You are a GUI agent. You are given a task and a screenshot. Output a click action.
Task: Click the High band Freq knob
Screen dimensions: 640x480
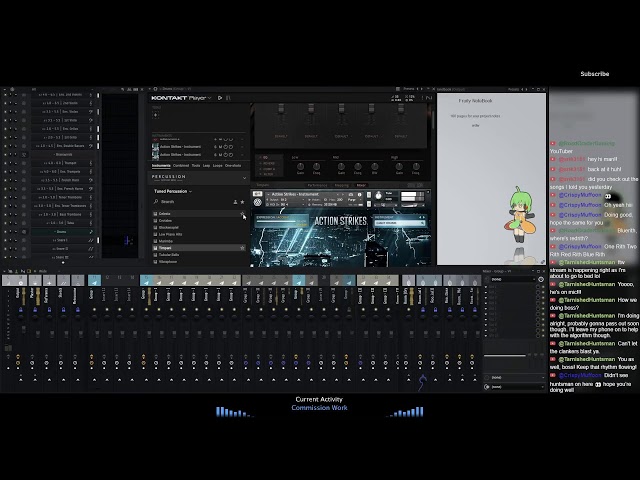pyautogui.click(x=416, y=167)
